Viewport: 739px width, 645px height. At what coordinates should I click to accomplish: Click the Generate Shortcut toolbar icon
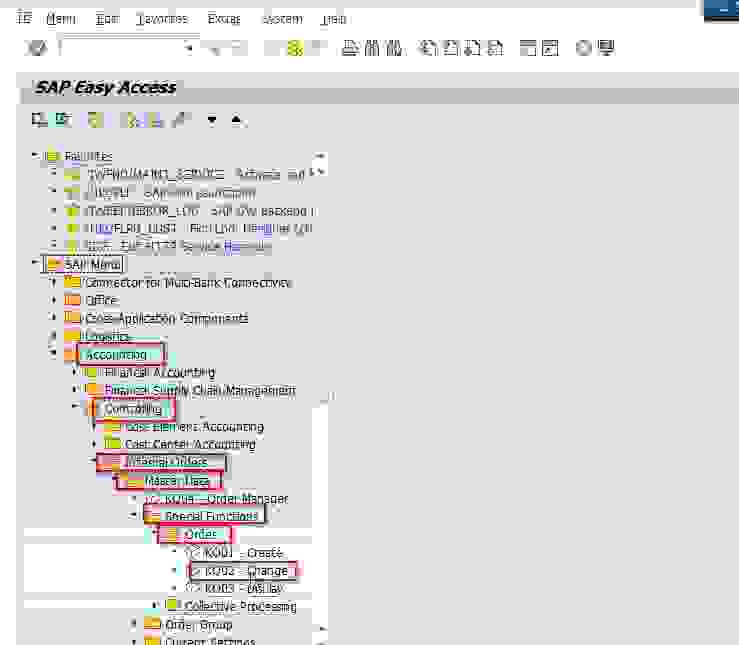click(x=550, y=48)
